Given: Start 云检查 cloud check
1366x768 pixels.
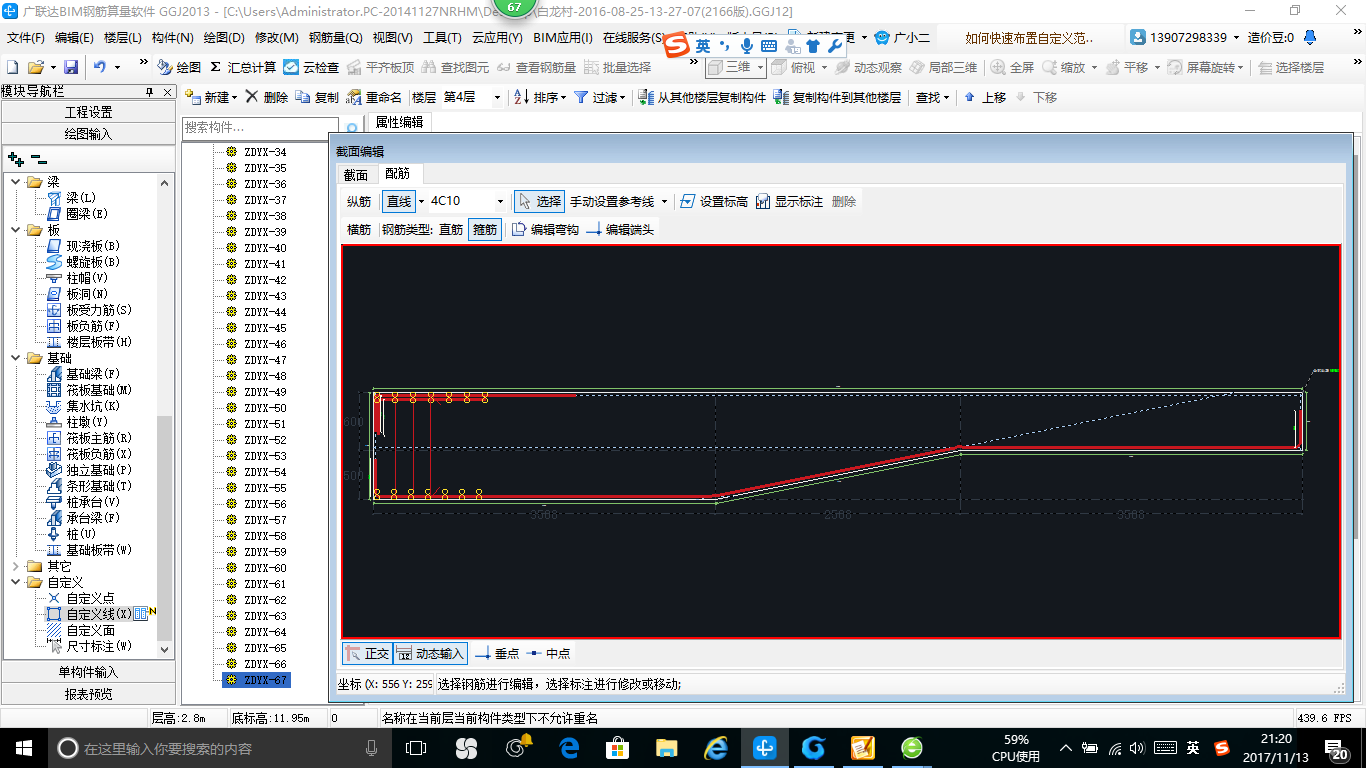Looking at the screenshot, I should pos(311,67).
